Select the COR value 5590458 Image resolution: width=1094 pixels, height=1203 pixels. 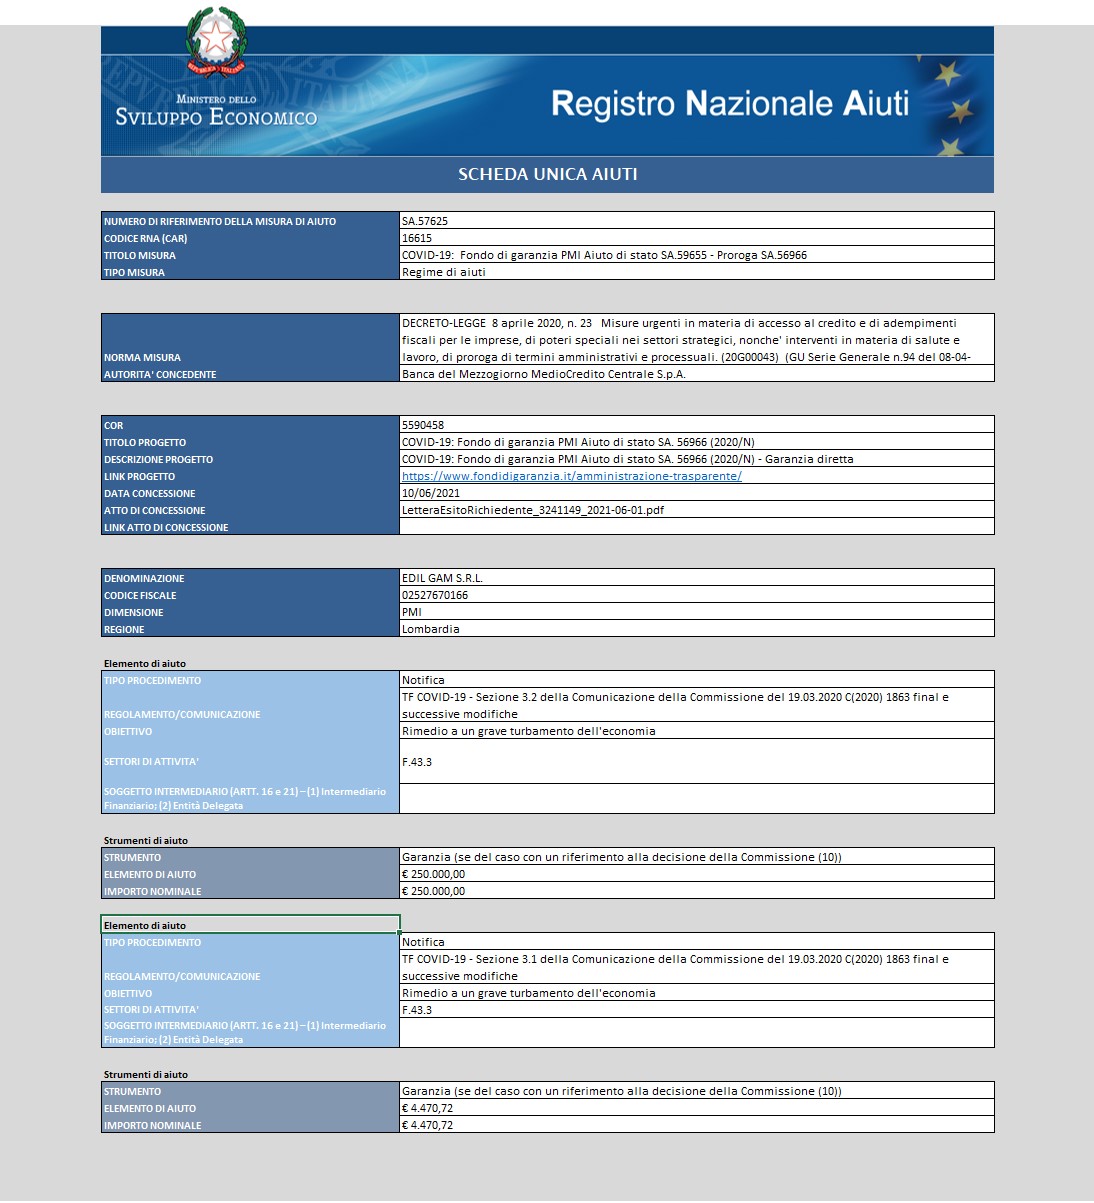[697, 425]
